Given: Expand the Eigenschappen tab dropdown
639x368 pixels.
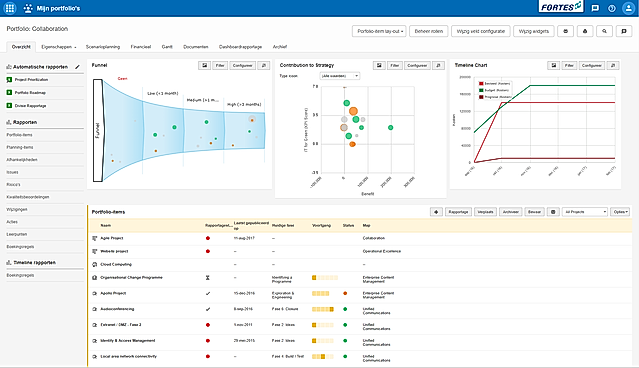Looking at the screenshot, I should tap(59, 47).
